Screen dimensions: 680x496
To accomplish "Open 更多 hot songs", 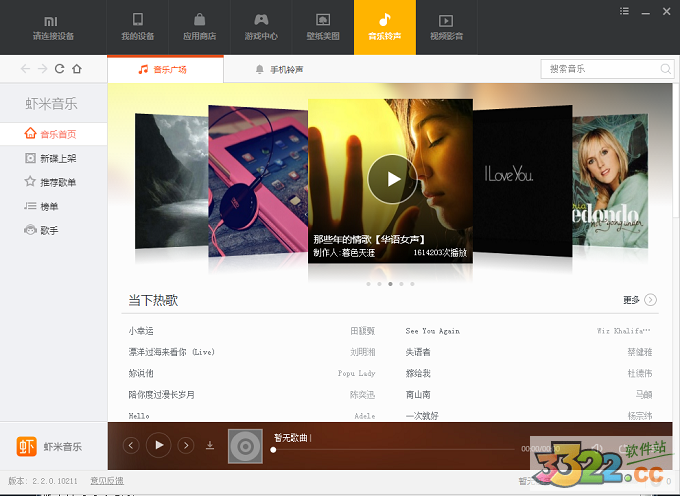I will (x=631, y=300).
